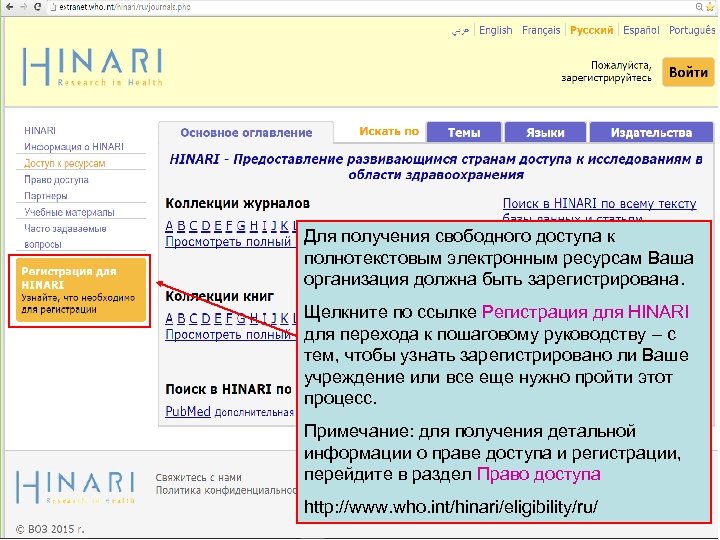Select book collection letter C
720x540 pixels.
click(x=193, y=318)
